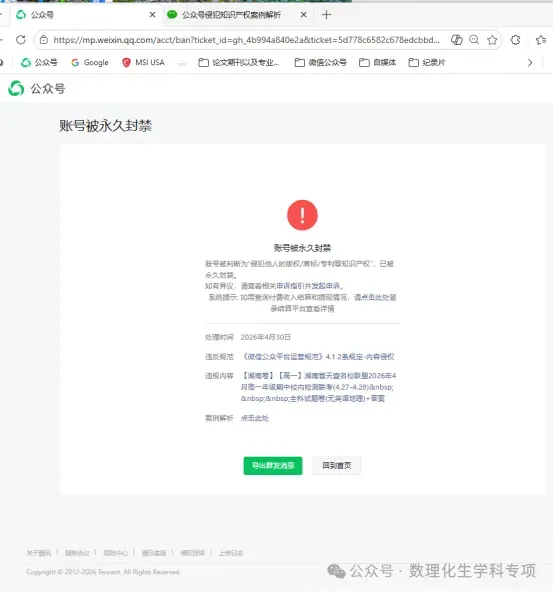Open the 服务协议 footer link
554x593 pixels.
click(x=77, y=553)
